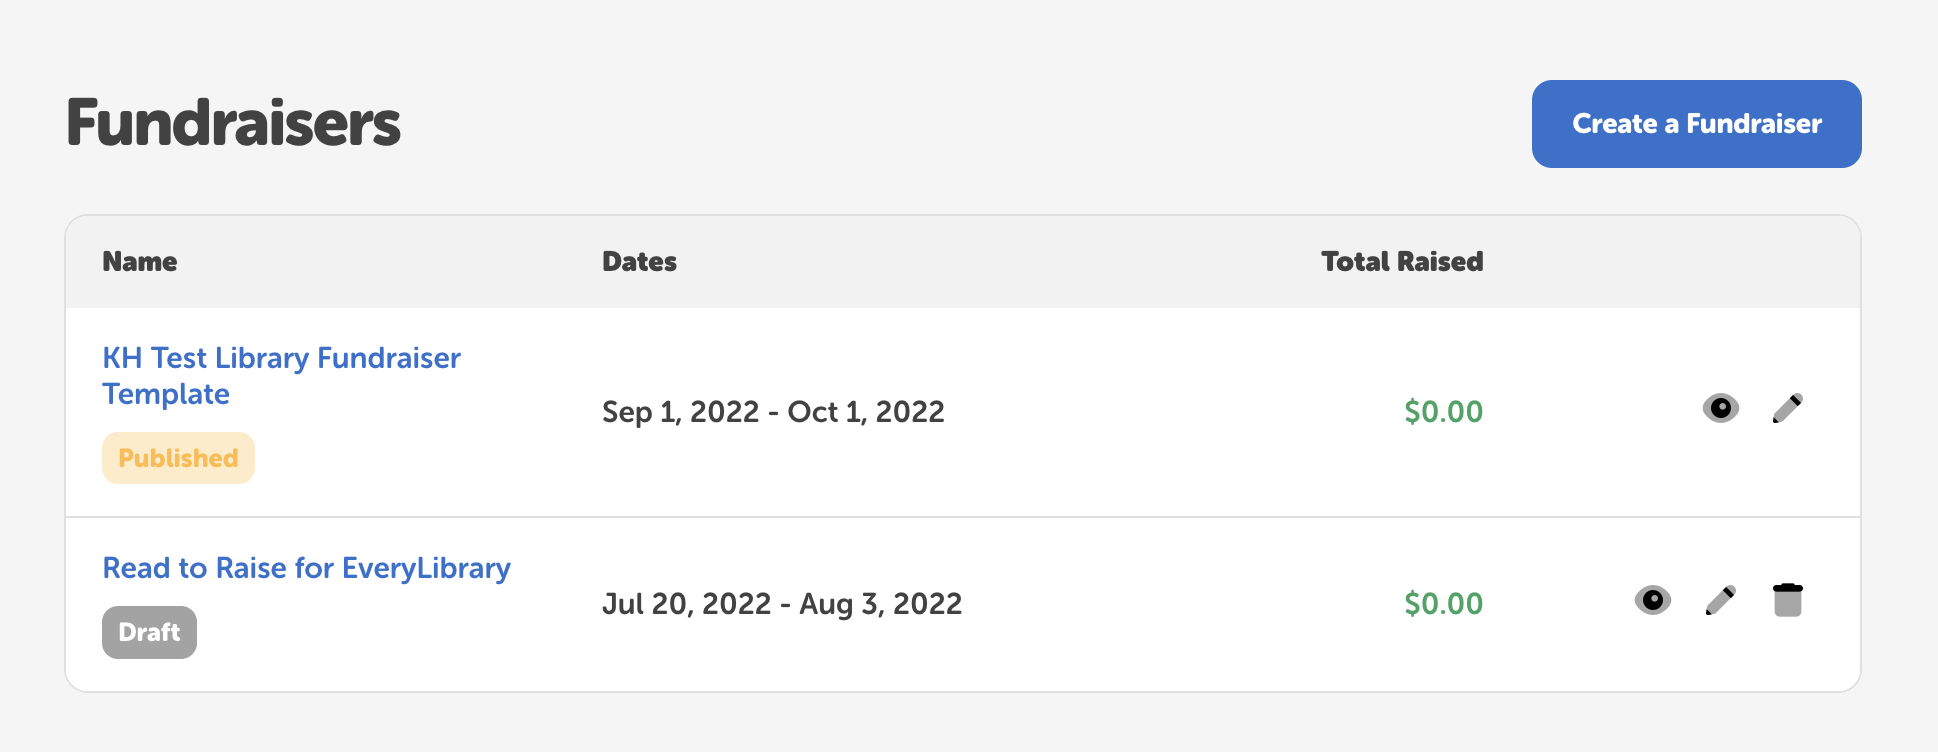Click the Draft status badge
The height and width of the screenshot is (752, 1938).
[149, 632]
